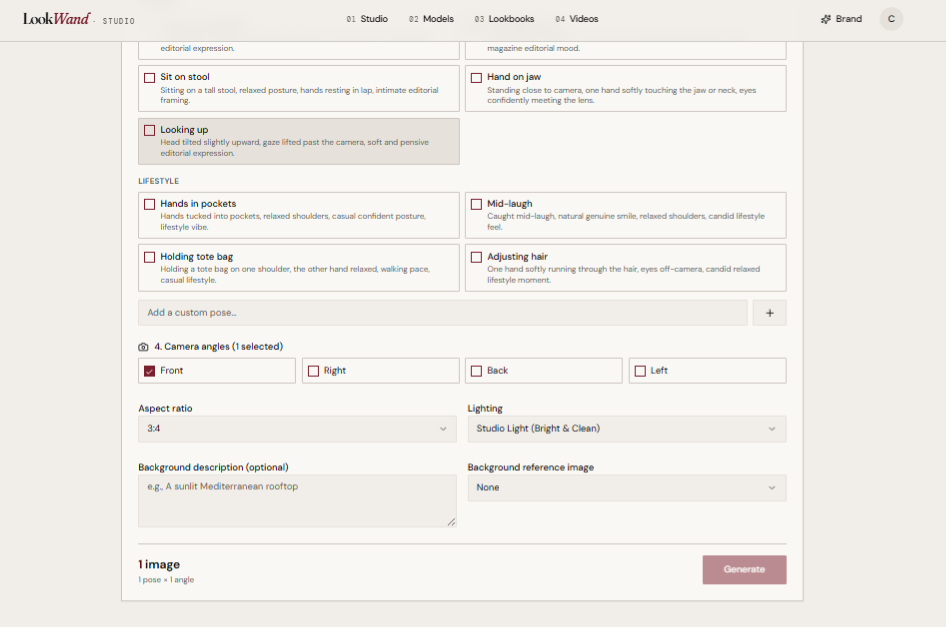The image size is (946, 627).
Task: Check the Sit on stool pose
Action: (150, 78)
